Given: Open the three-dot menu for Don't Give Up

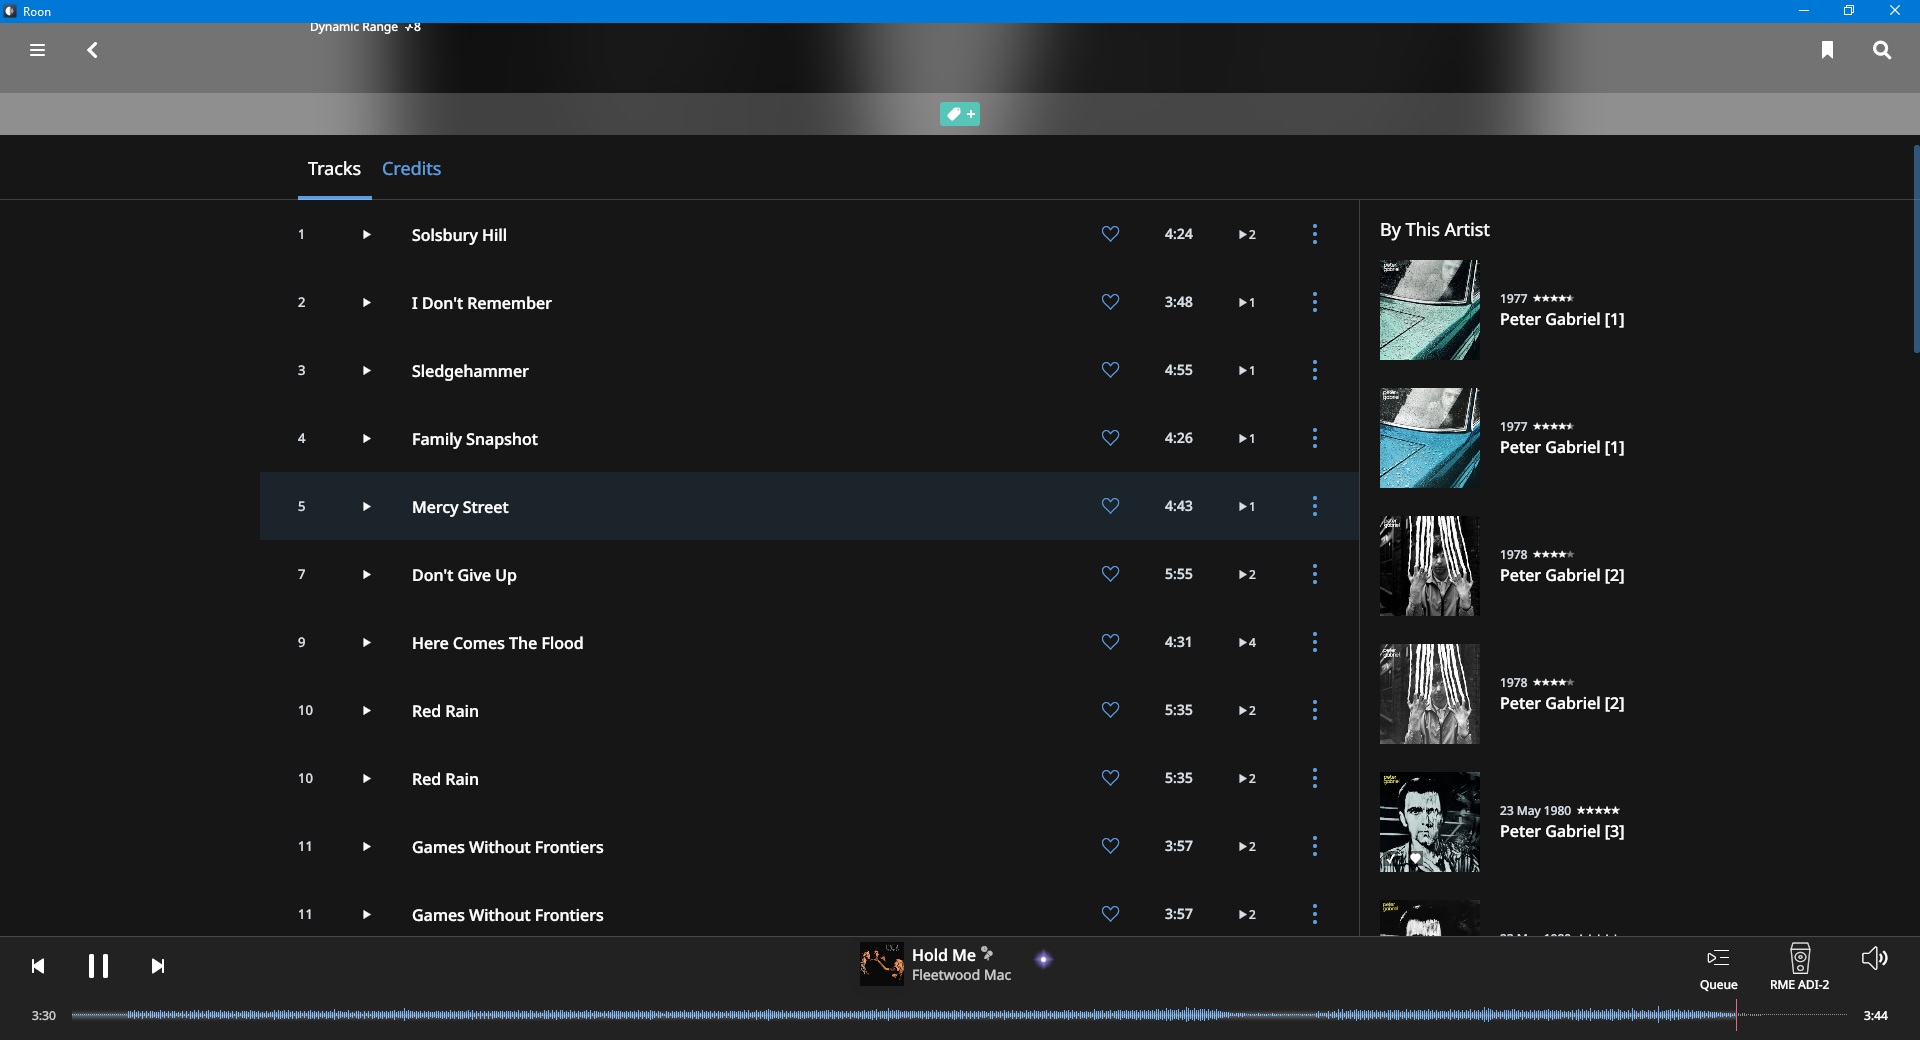Looking at the screenshot, I should (x=1314, y=574).
